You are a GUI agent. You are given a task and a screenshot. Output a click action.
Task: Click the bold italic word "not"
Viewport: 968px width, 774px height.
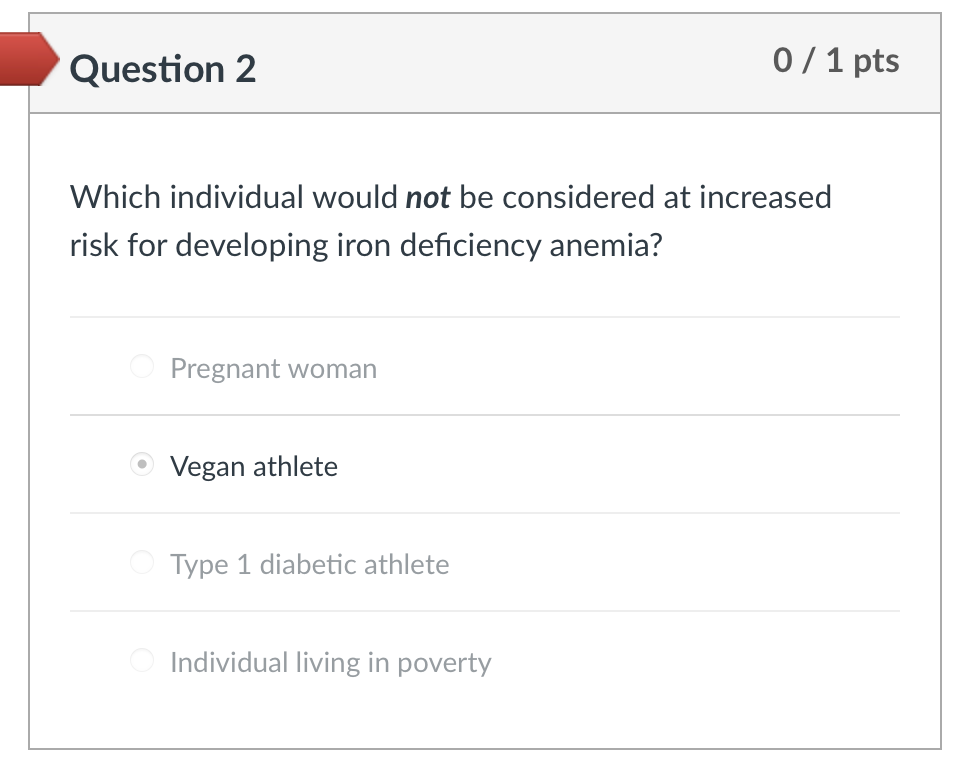tap(427, 197)
